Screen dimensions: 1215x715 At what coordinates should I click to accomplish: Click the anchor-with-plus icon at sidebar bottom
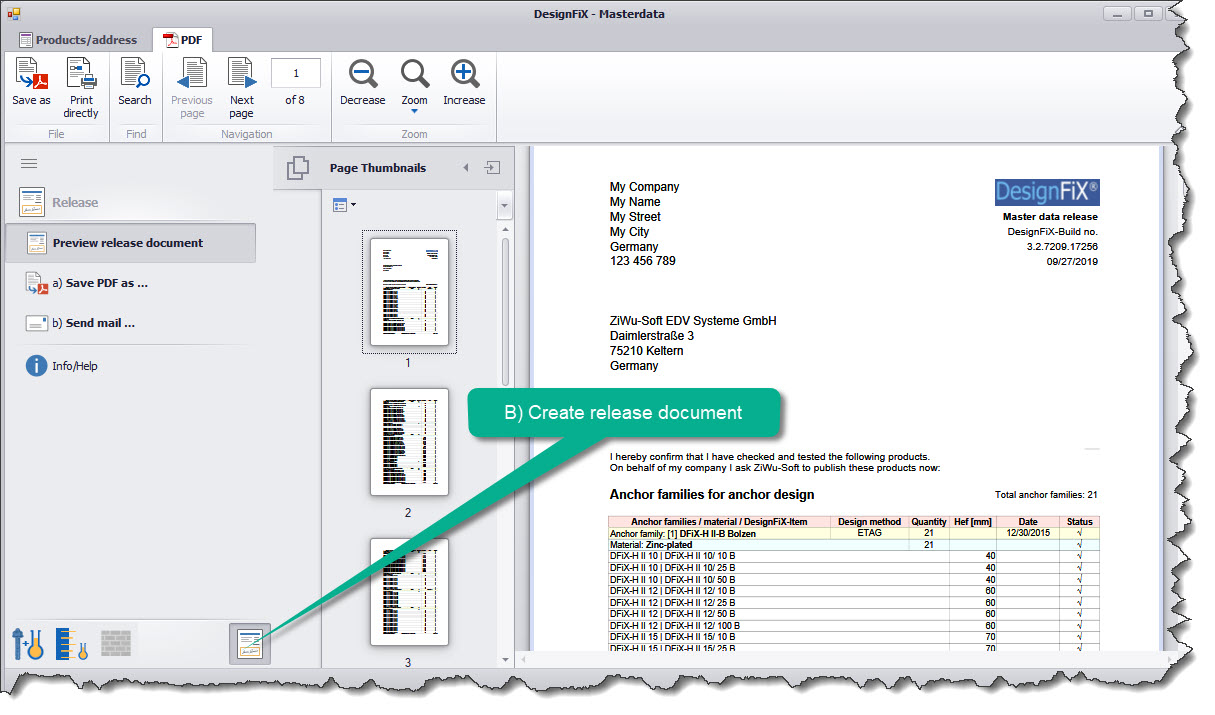tap(27, 643)
